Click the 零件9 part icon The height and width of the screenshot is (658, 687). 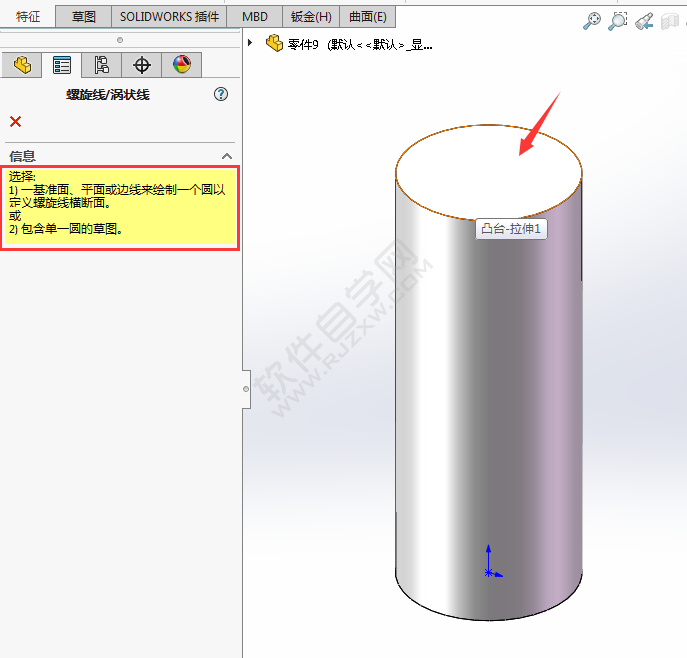tap(275, 43)
